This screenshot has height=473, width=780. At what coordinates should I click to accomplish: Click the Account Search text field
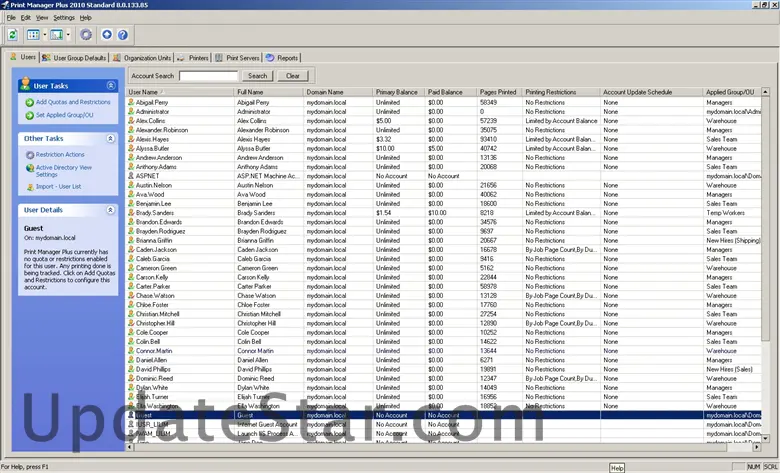(x=208, y=76)
